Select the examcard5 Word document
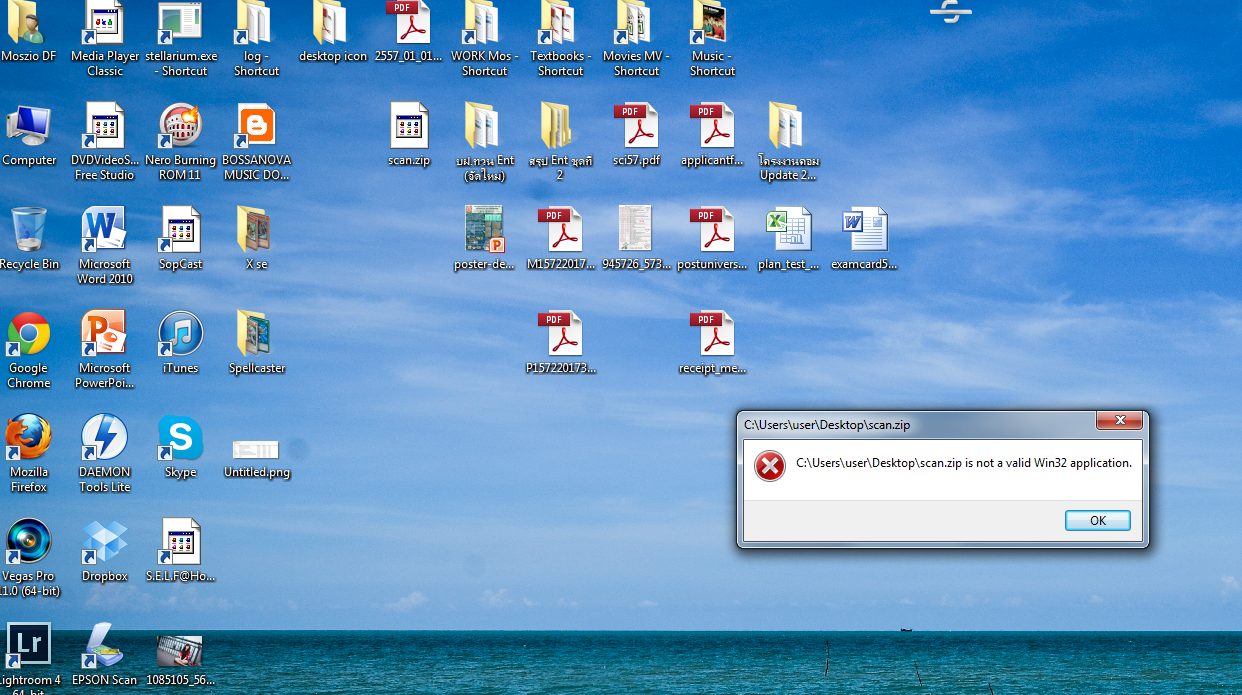1242x695 pixels. pos(865,230)
